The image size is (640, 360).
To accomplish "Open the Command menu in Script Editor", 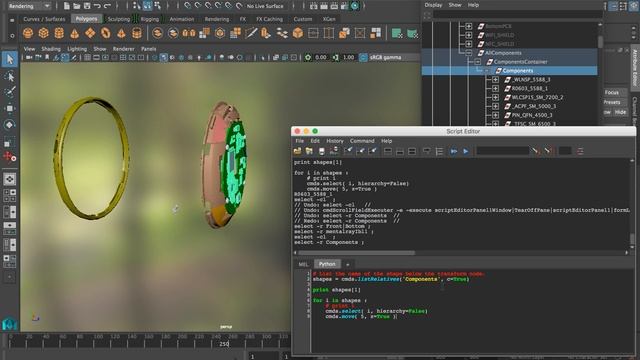I will coord(362,141).
